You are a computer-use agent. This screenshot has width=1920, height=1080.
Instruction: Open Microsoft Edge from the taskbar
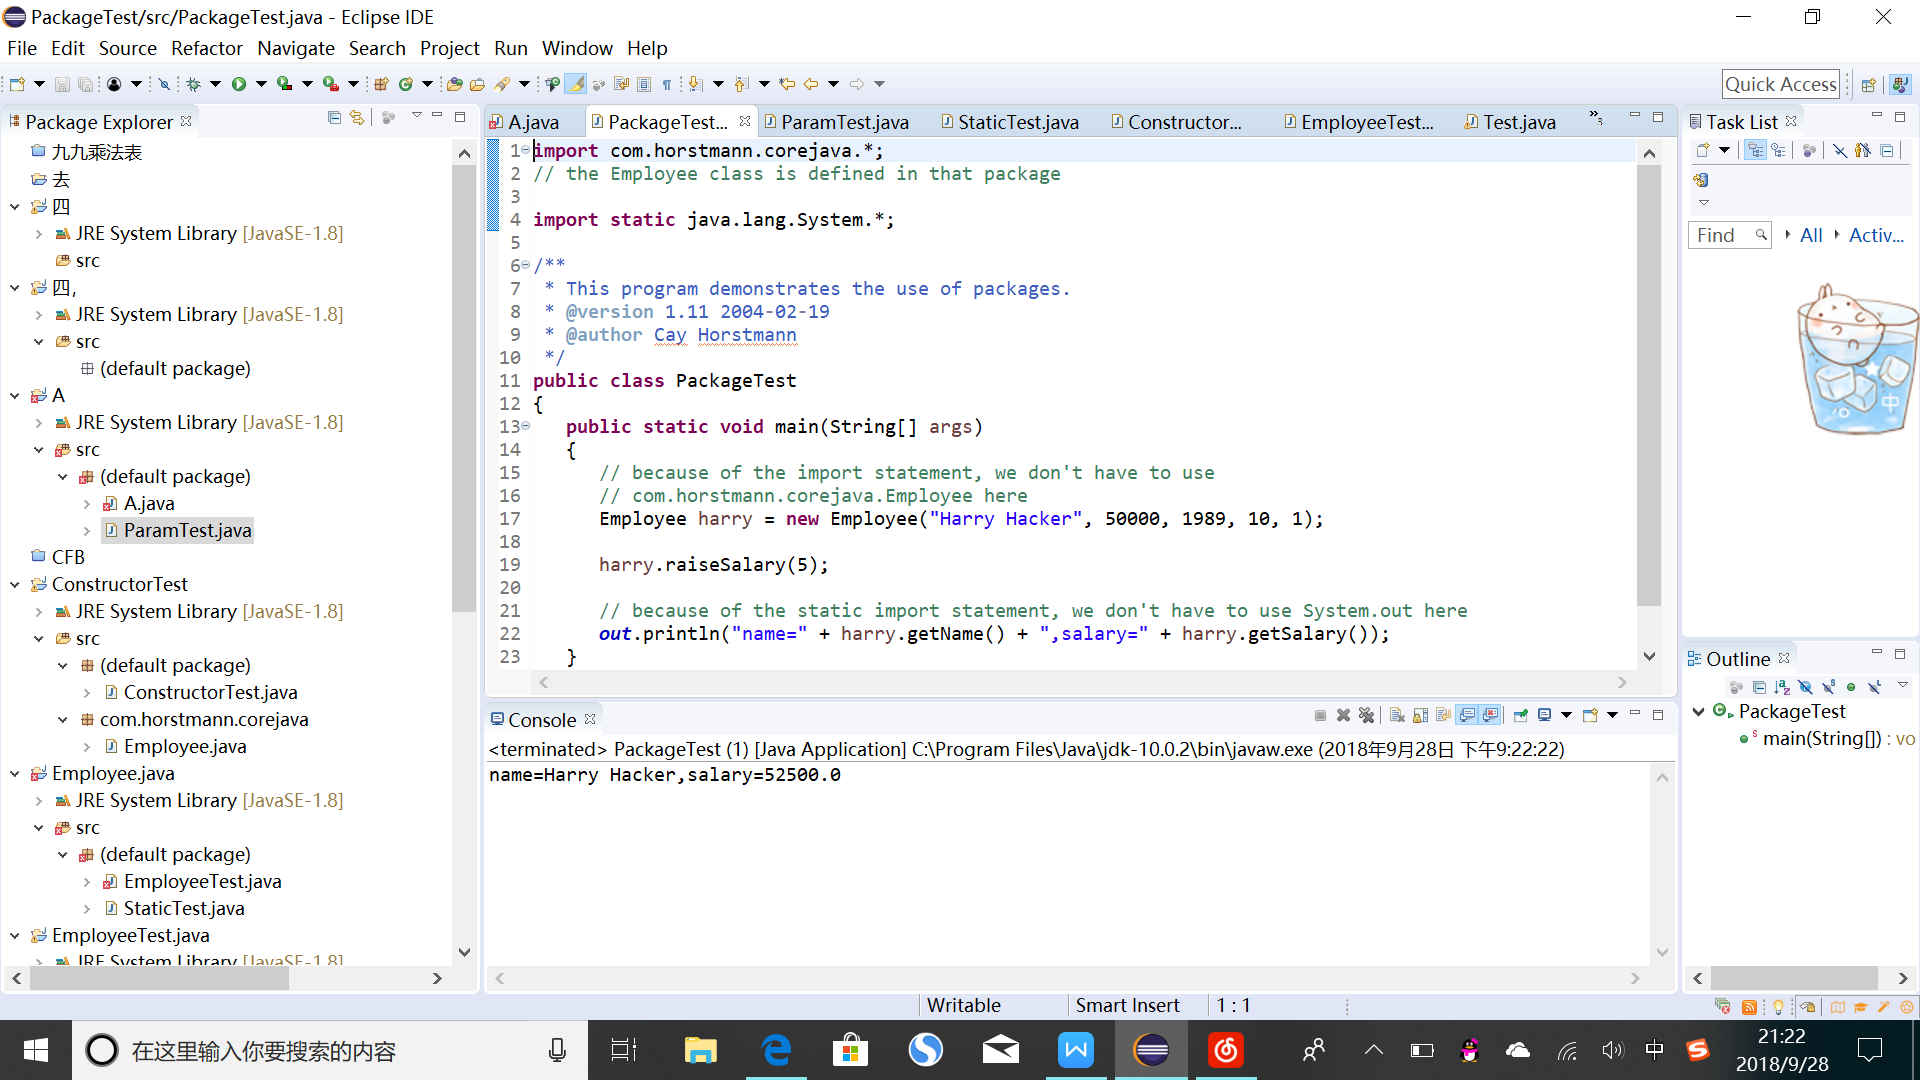point(776,1050)
